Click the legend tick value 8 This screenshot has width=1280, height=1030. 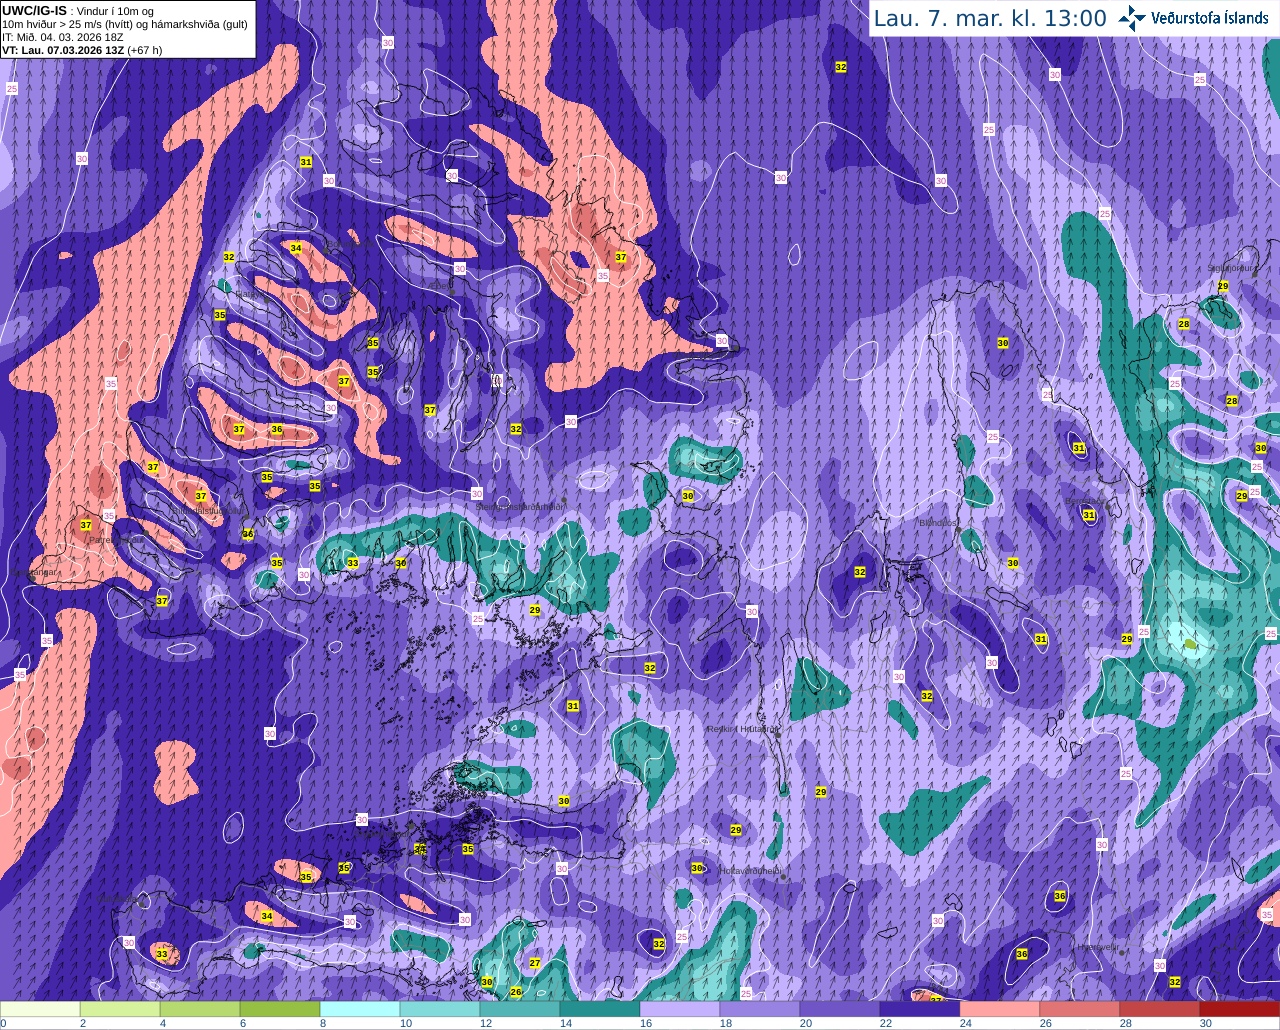(x=322, y=1023)
